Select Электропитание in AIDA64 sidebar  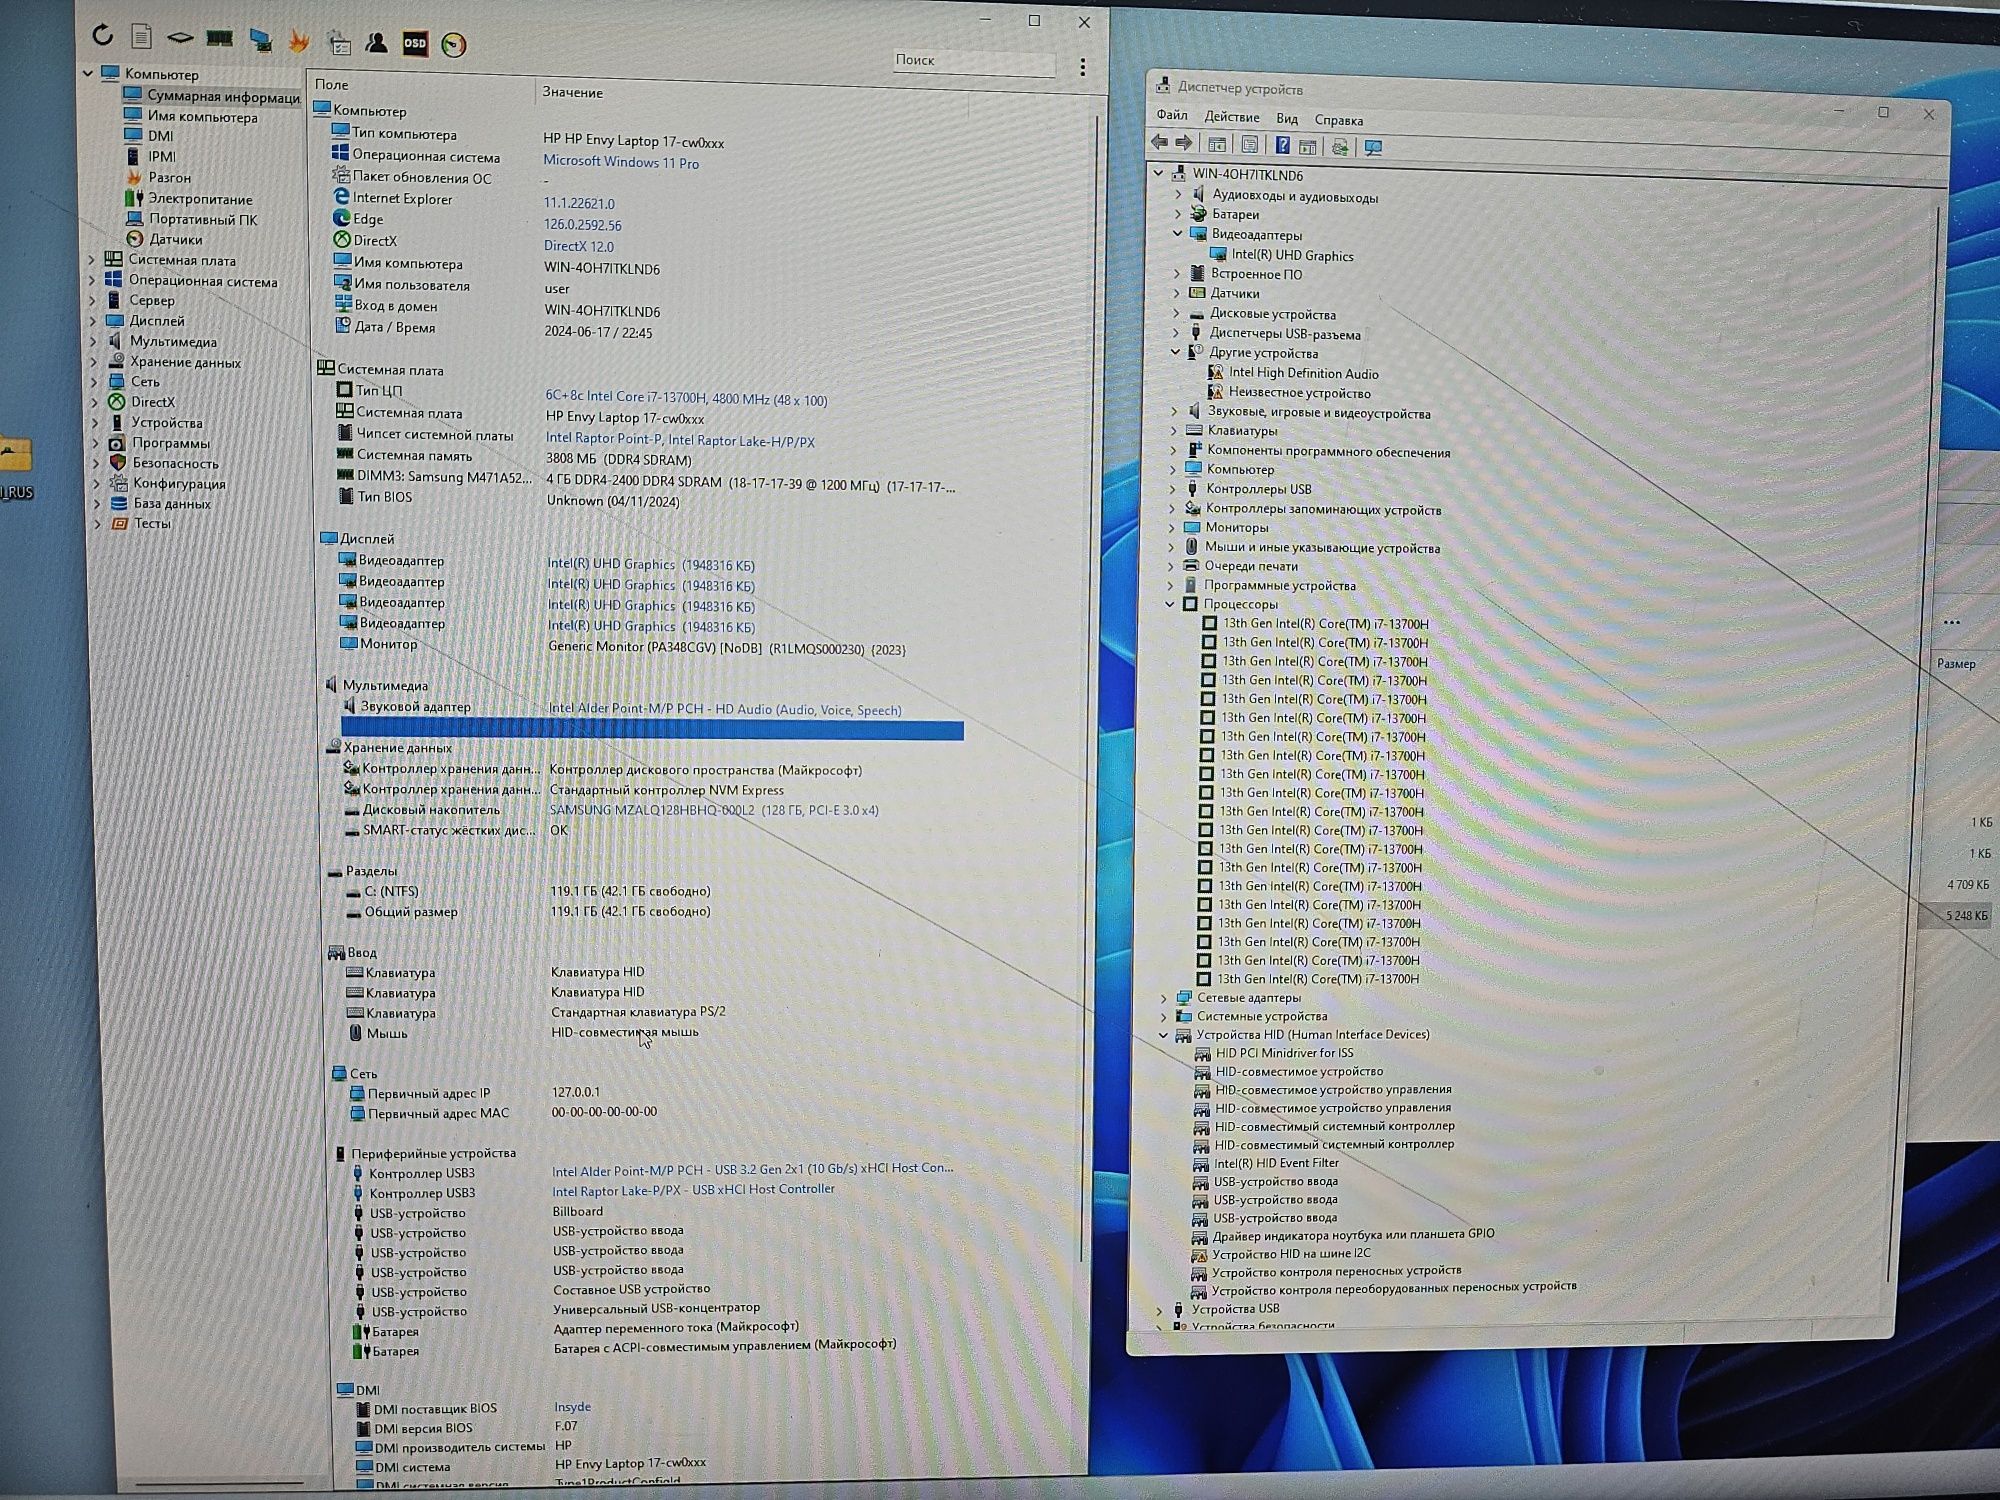point(200,199)
